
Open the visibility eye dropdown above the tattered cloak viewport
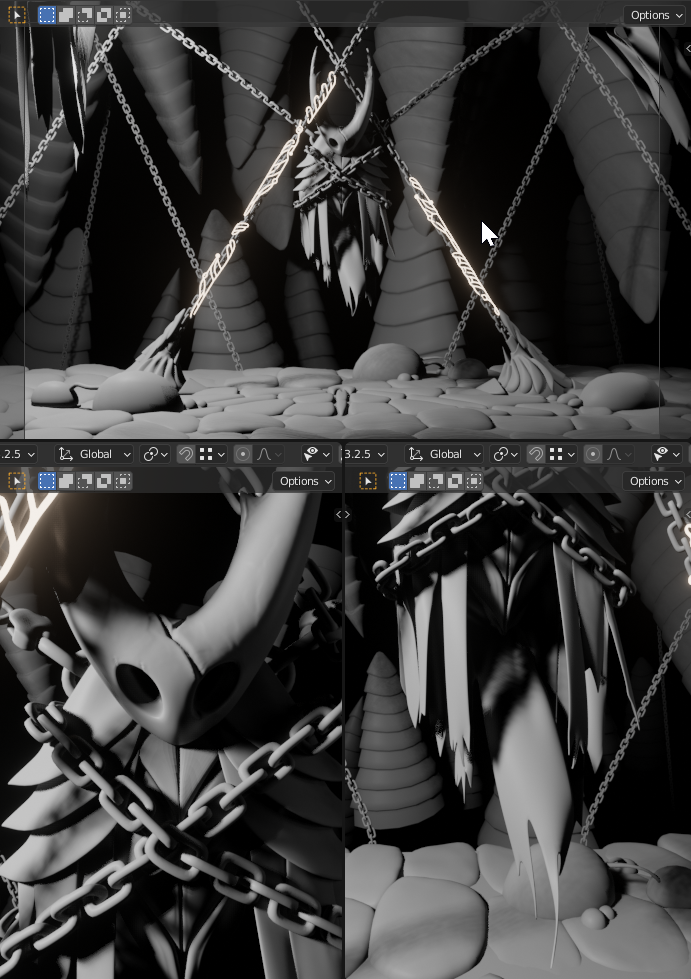point(667,454)
